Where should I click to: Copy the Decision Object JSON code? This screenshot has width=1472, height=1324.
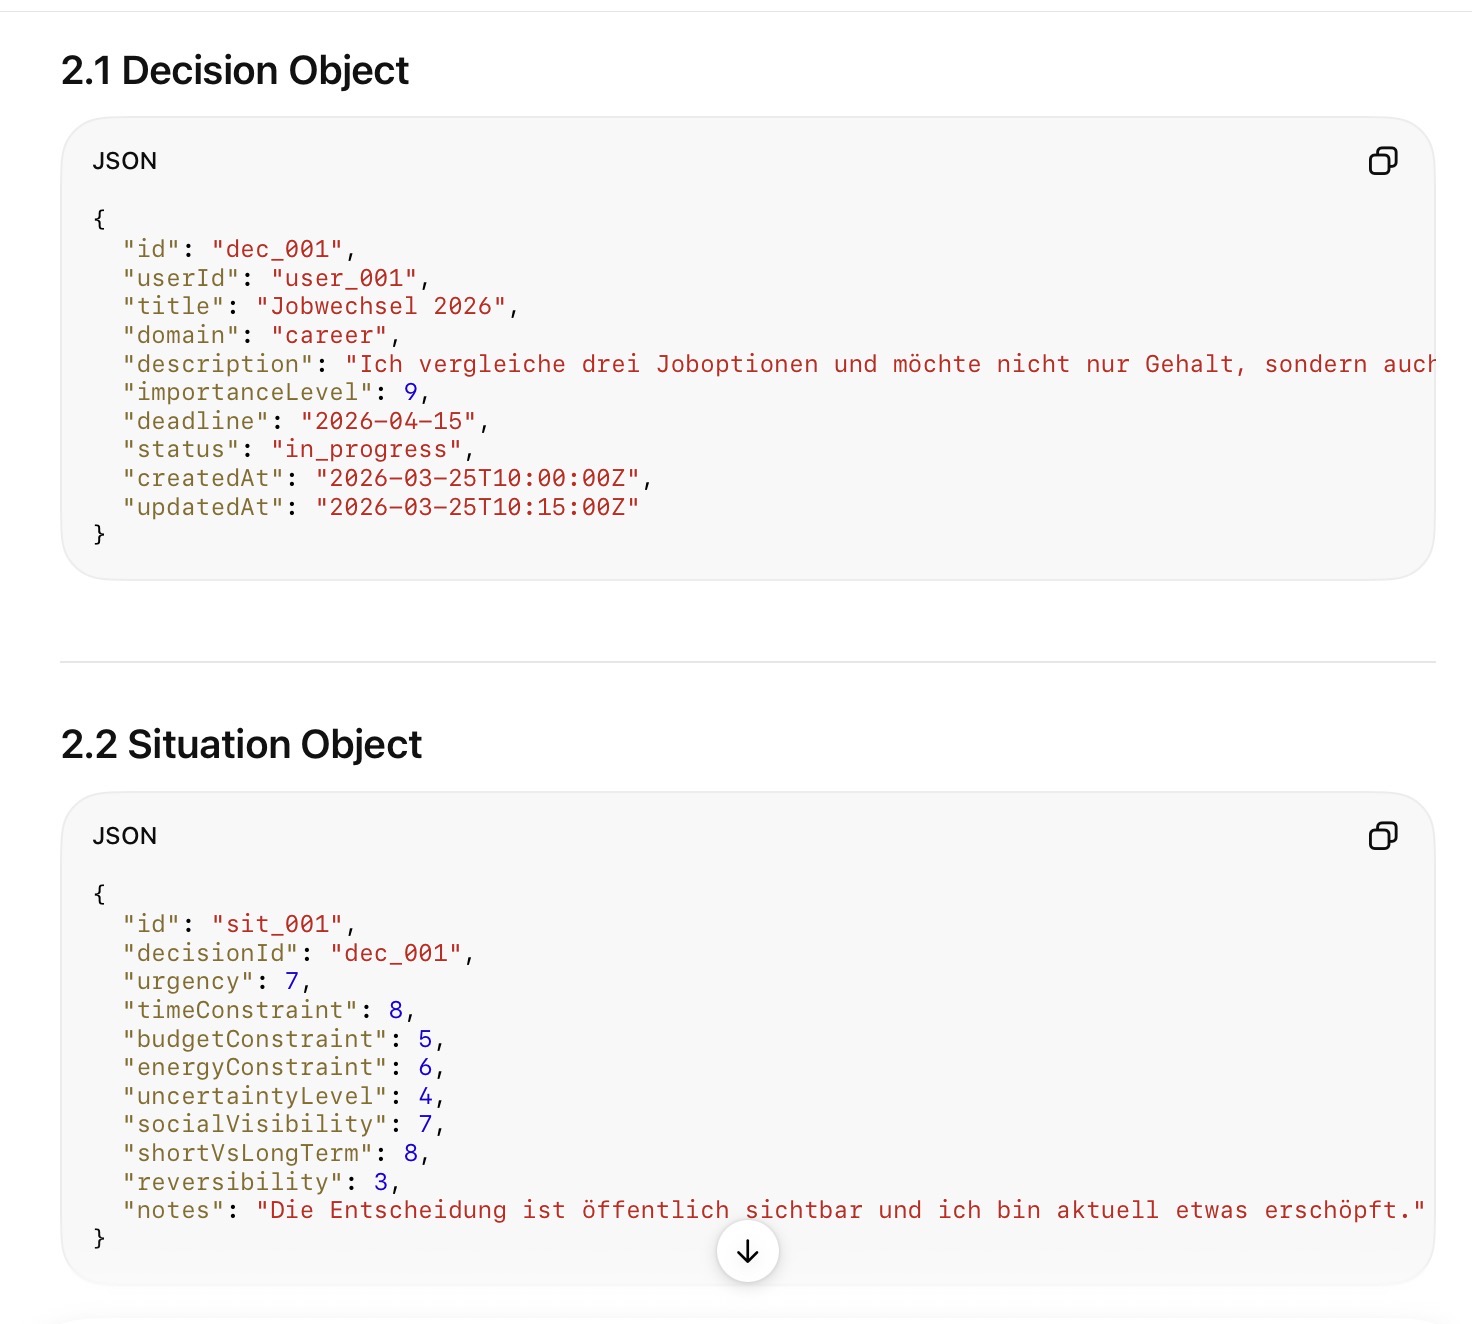pos(1383,161)
